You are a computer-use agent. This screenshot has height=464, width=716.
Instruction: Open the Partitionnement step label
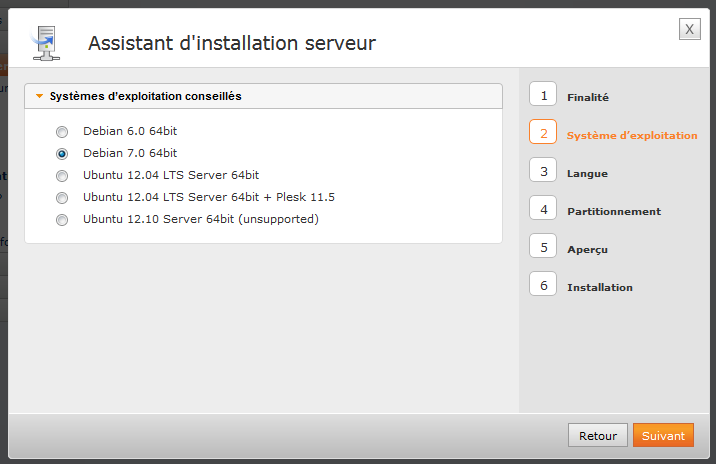[x=613, y=212]
